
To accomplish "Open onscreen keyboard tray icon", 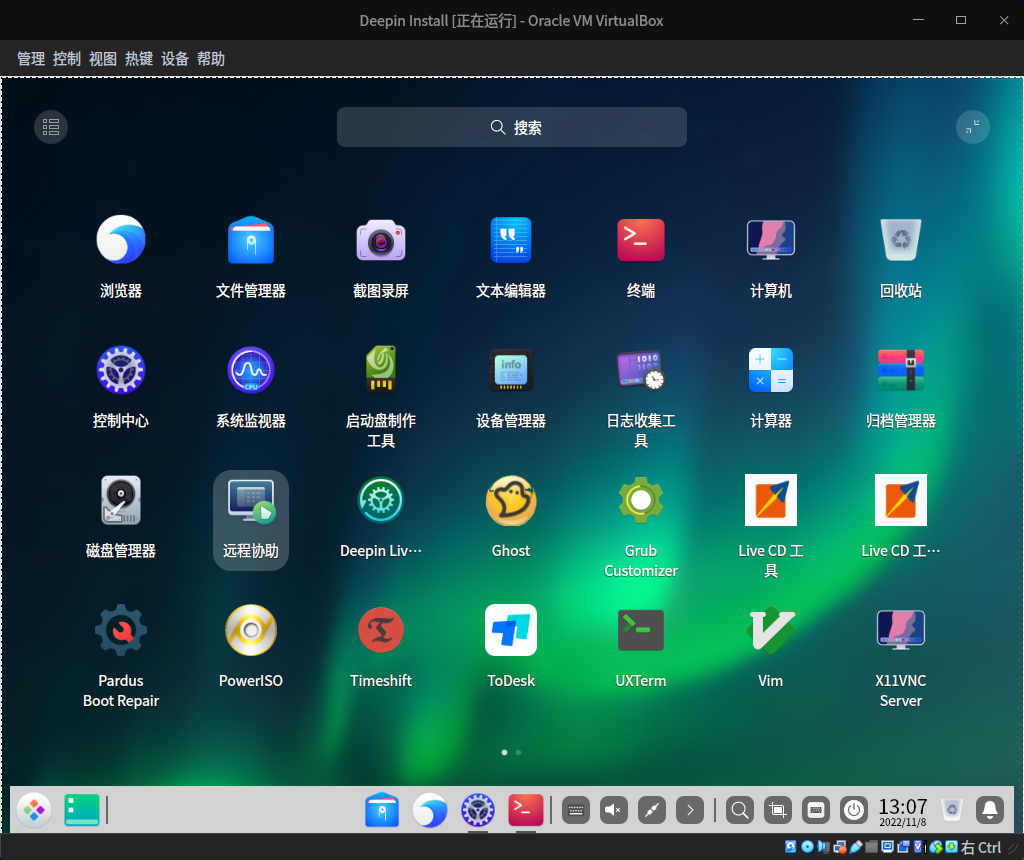I will coord(576,810).
